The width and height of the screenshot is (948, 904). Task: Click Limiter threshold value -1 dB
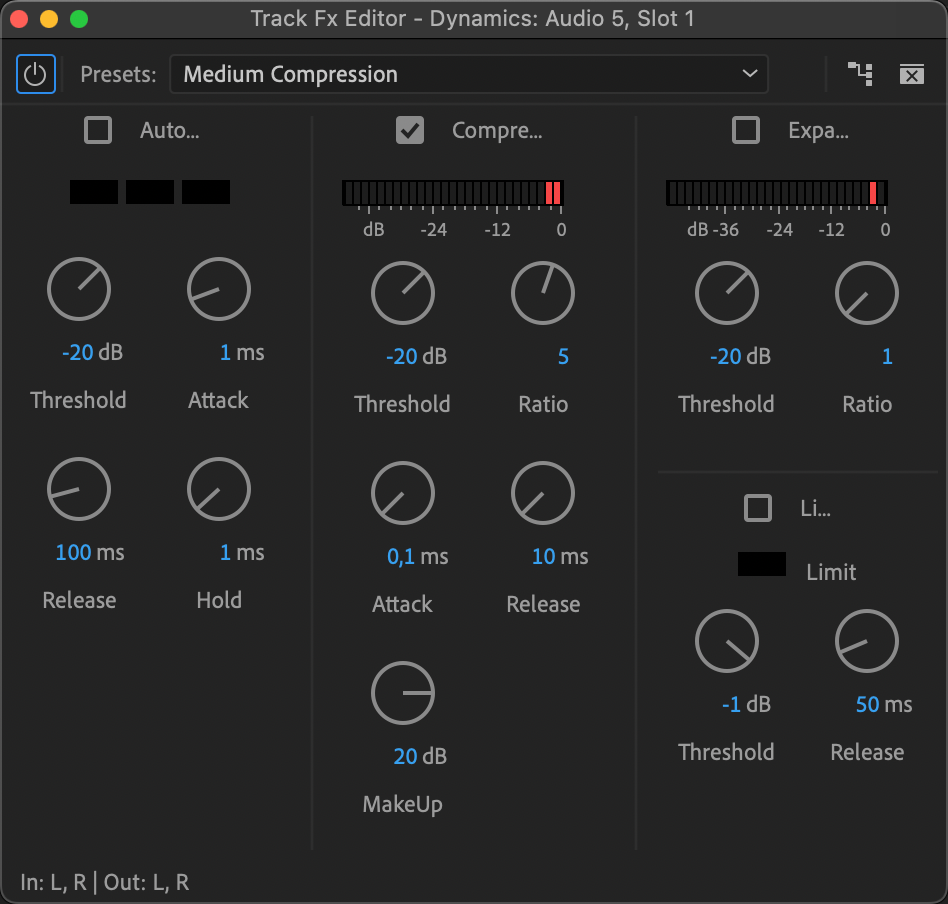746,704
